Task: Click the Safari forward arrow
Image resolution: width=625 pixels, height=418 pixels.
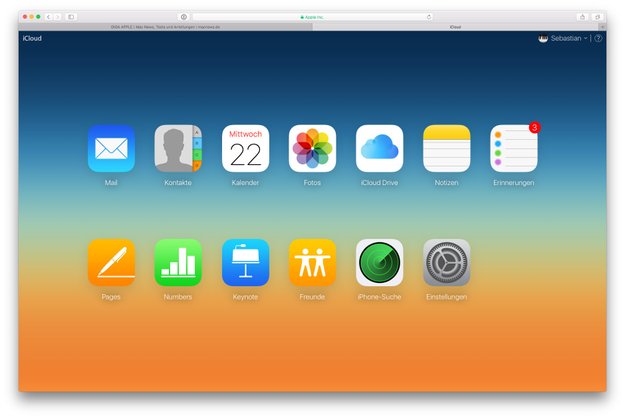Action: point(57,17)
